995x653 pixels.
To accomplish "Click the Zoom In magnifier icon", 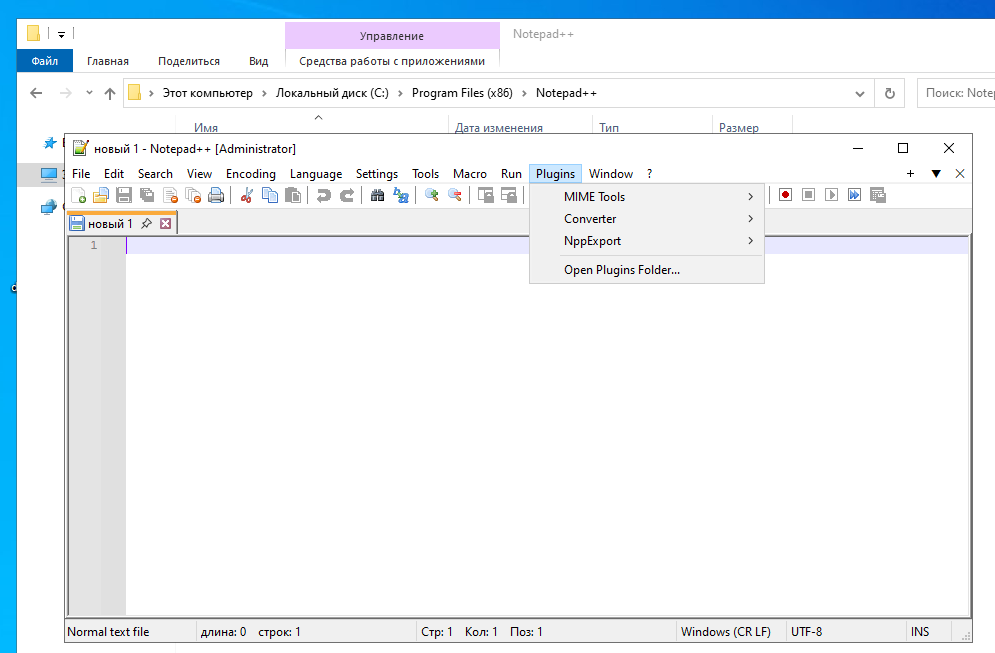I will click(x=432, y=195).
